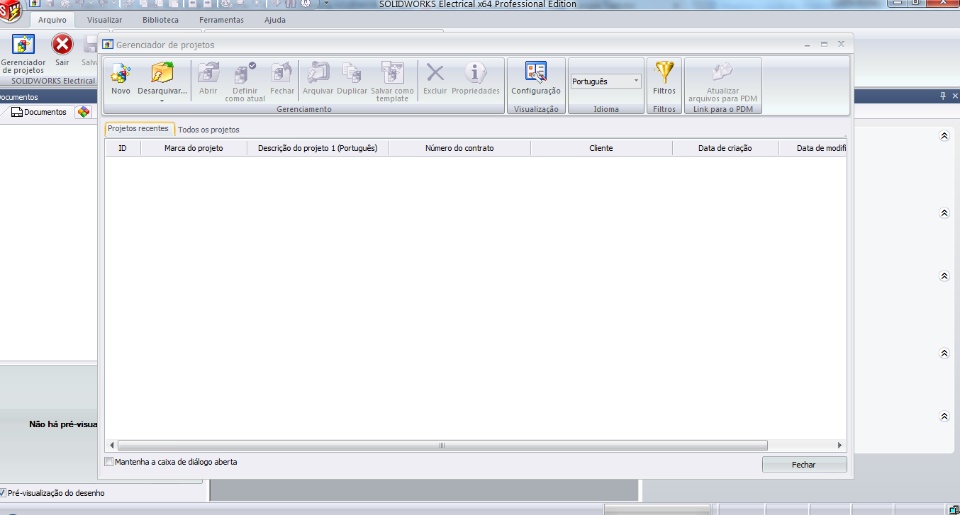Click the colored components tab icon beside Documentos
The width and height of the screenshot is (960, 515).
(x=84, y=112)
